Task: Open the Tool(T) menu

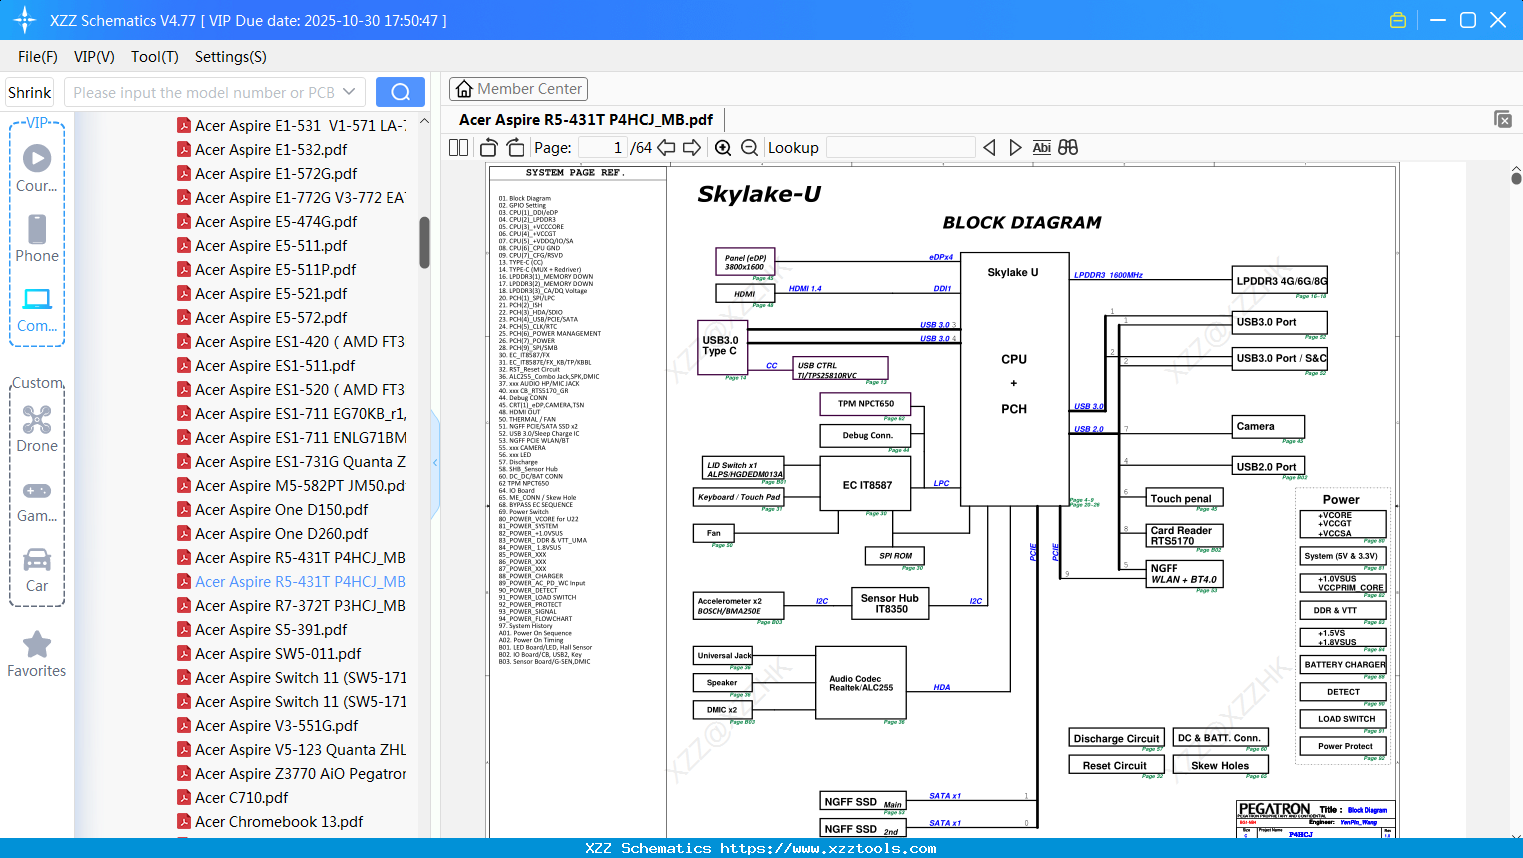Action: (x=154, y=57)
